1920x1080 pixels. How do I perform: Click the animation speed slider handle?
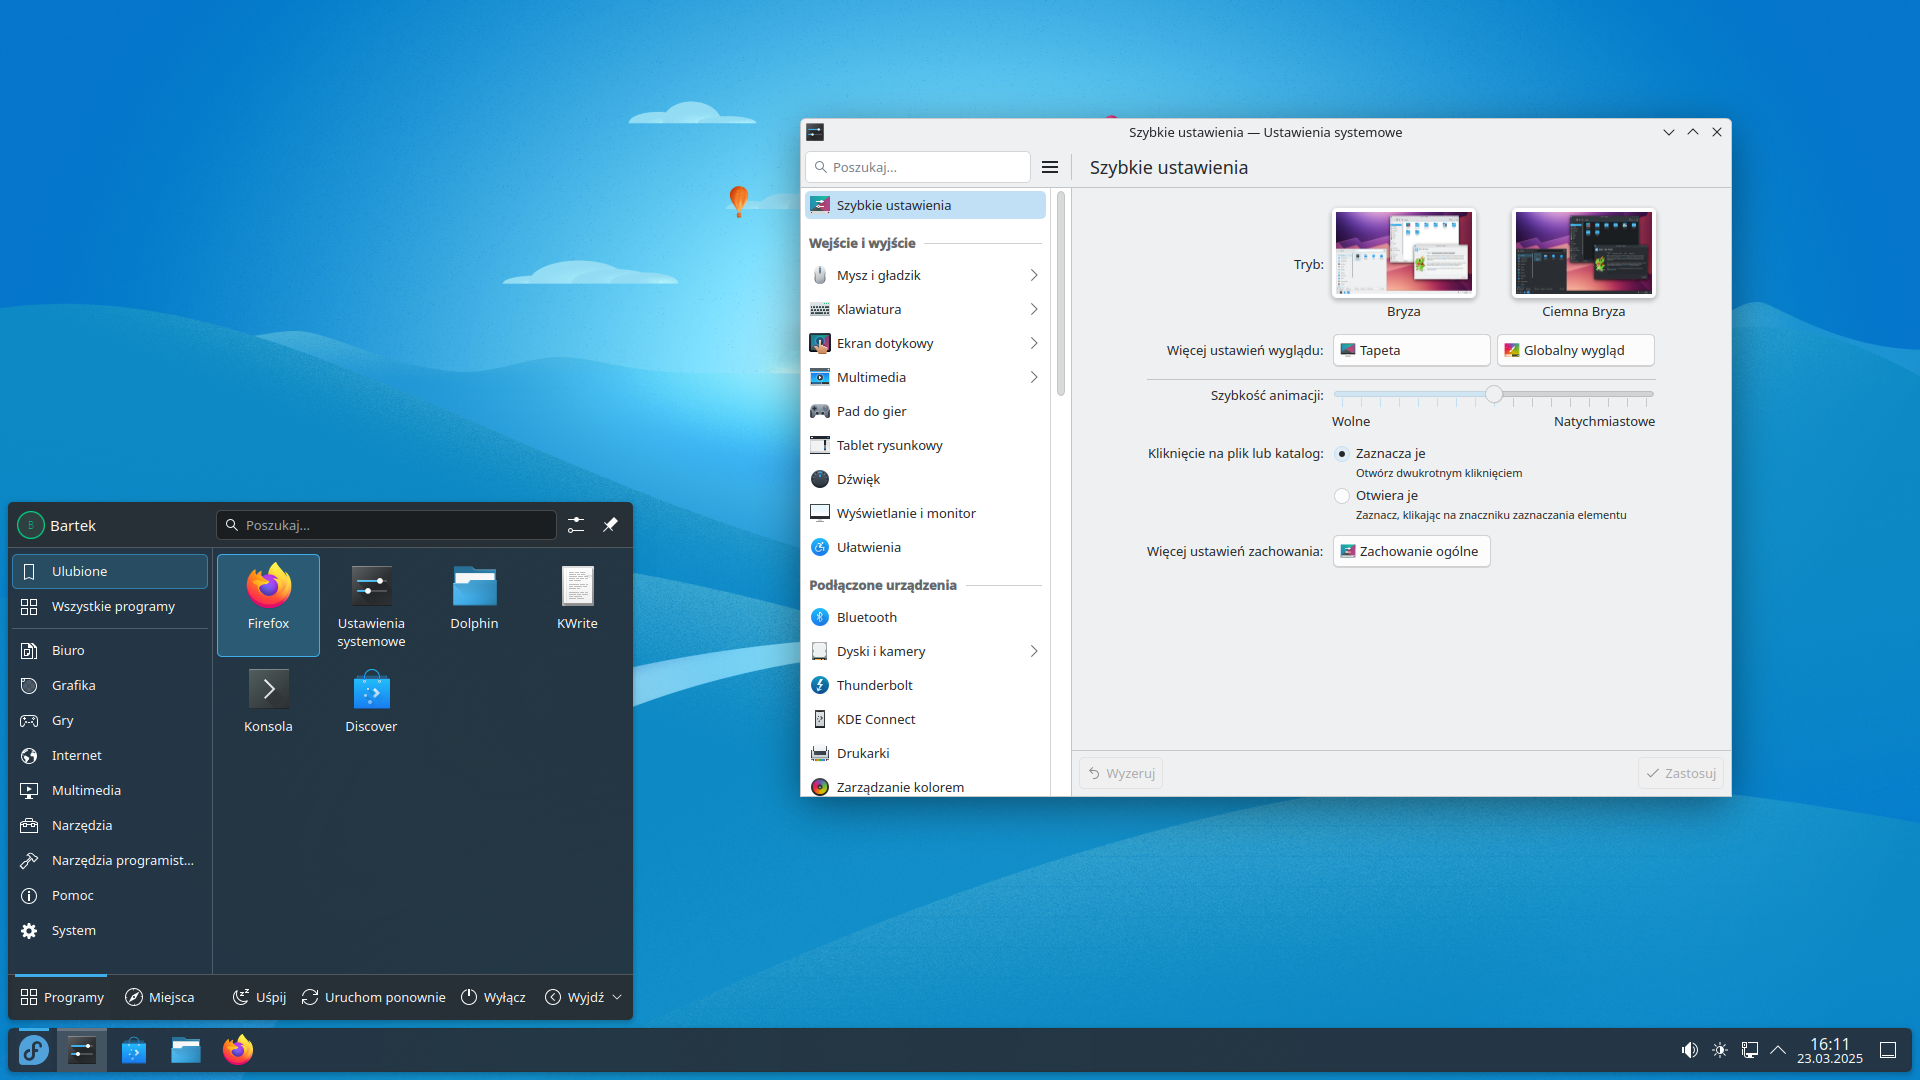(x=1494, y=395)
